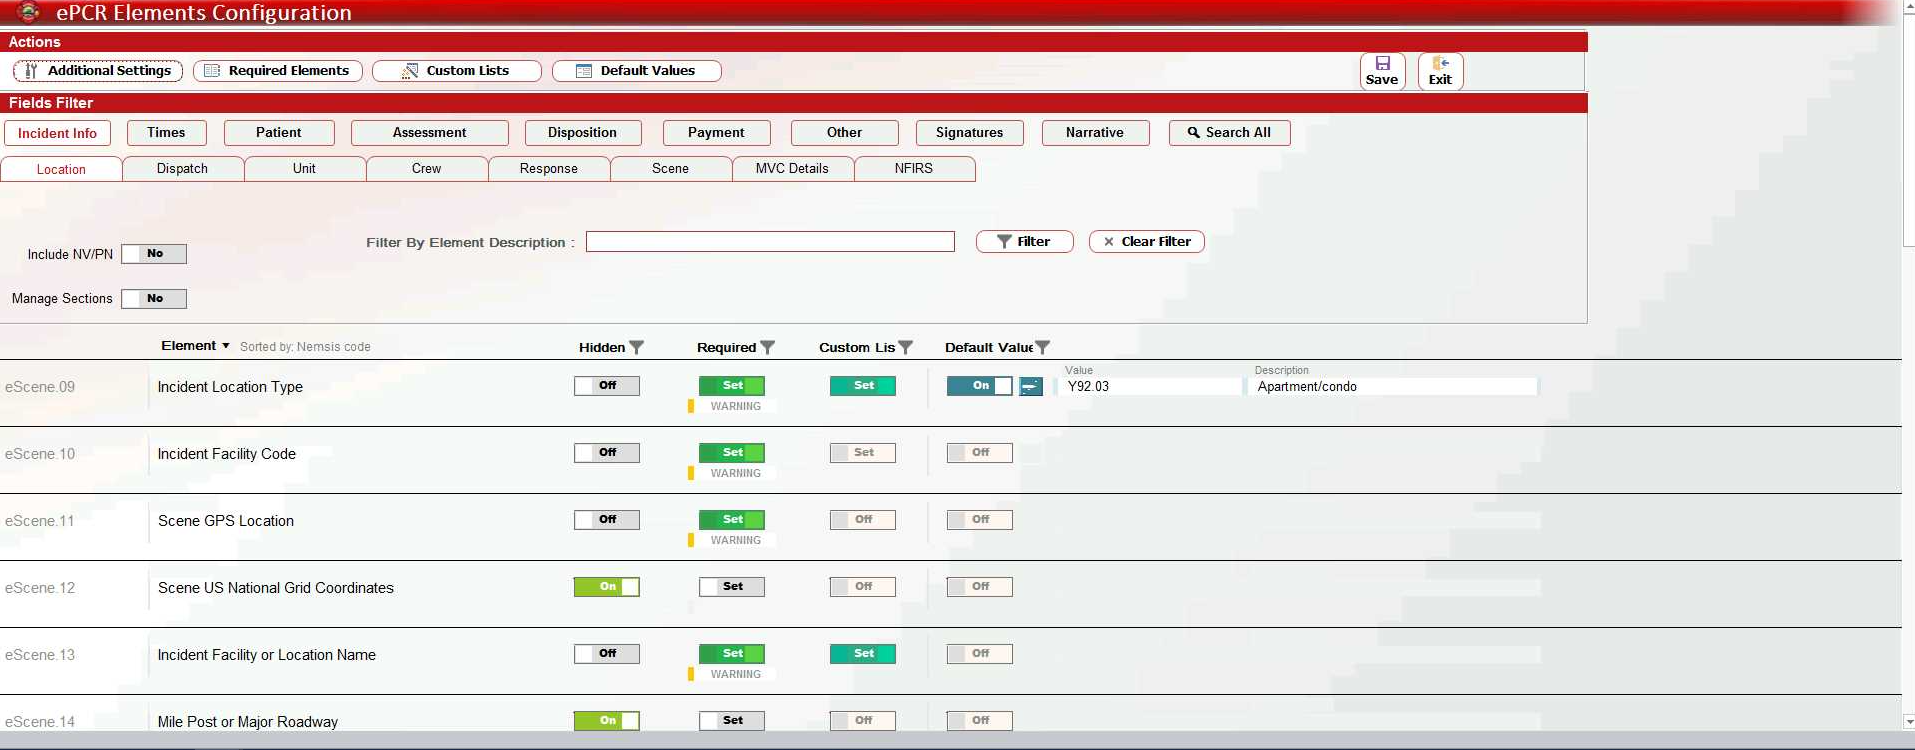Click the Filter By Element Description field
Screen dimensions: 1915x750
click(770, 242)
